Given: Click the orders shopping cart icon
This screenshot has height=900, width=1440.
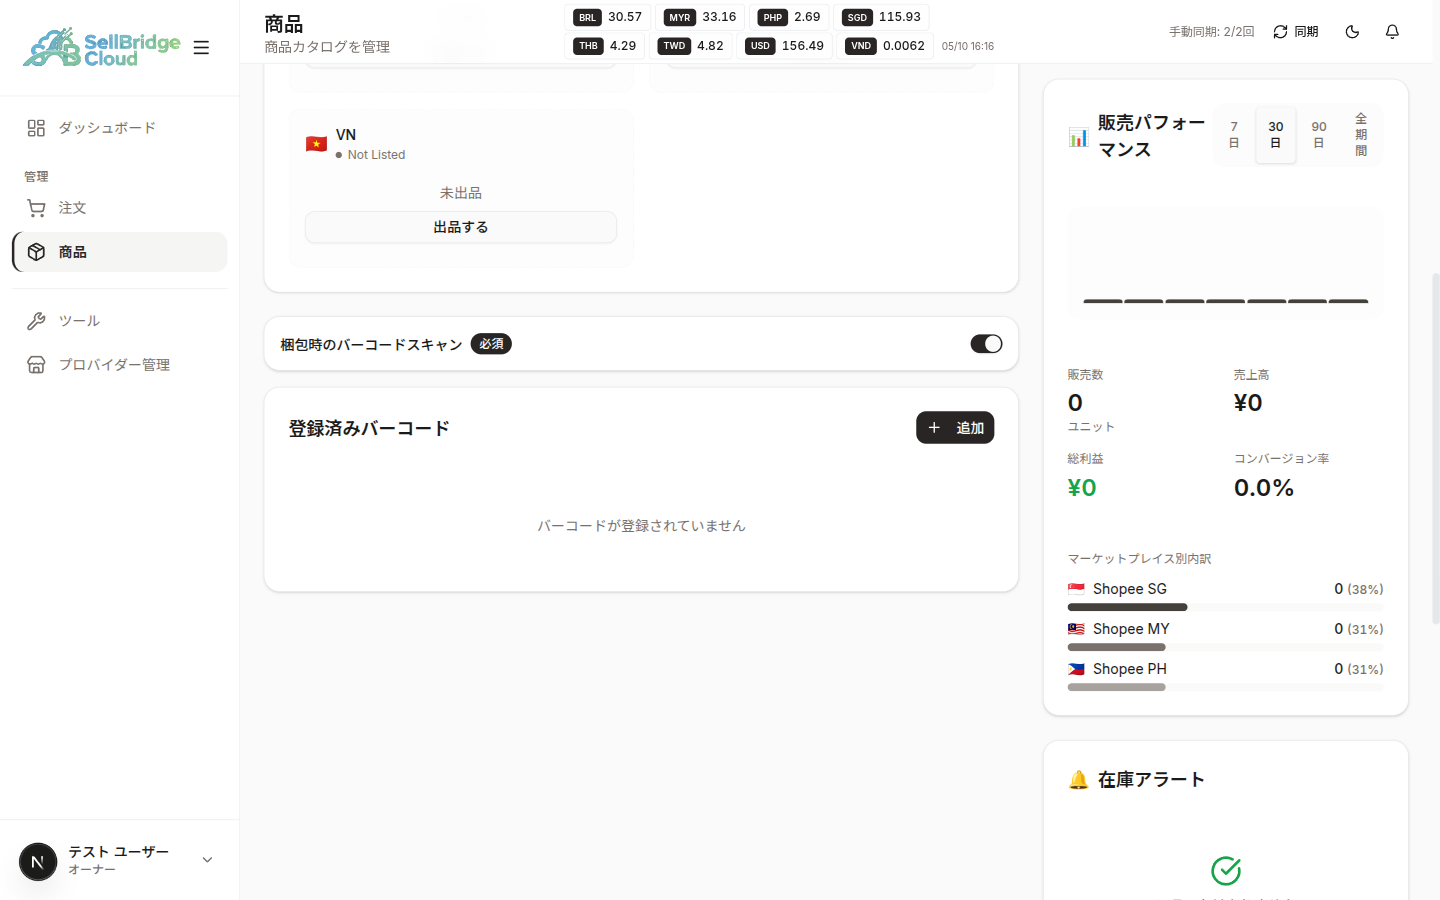Looking at the screenshot, I should coord(36,208).
